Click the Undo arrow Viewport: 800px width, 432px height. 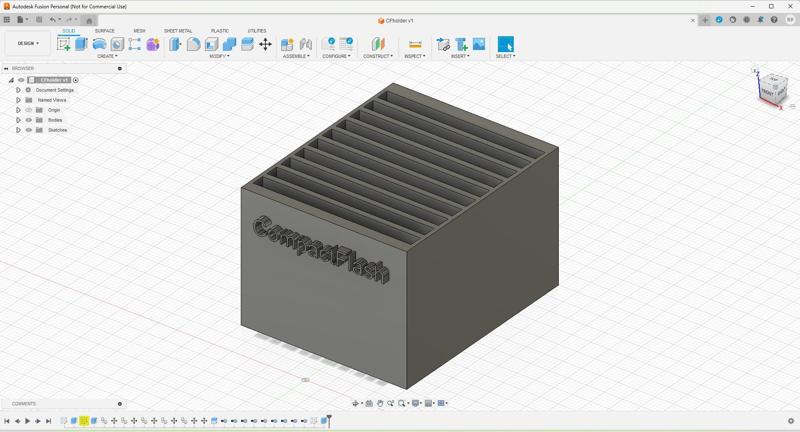click(53, 20)
